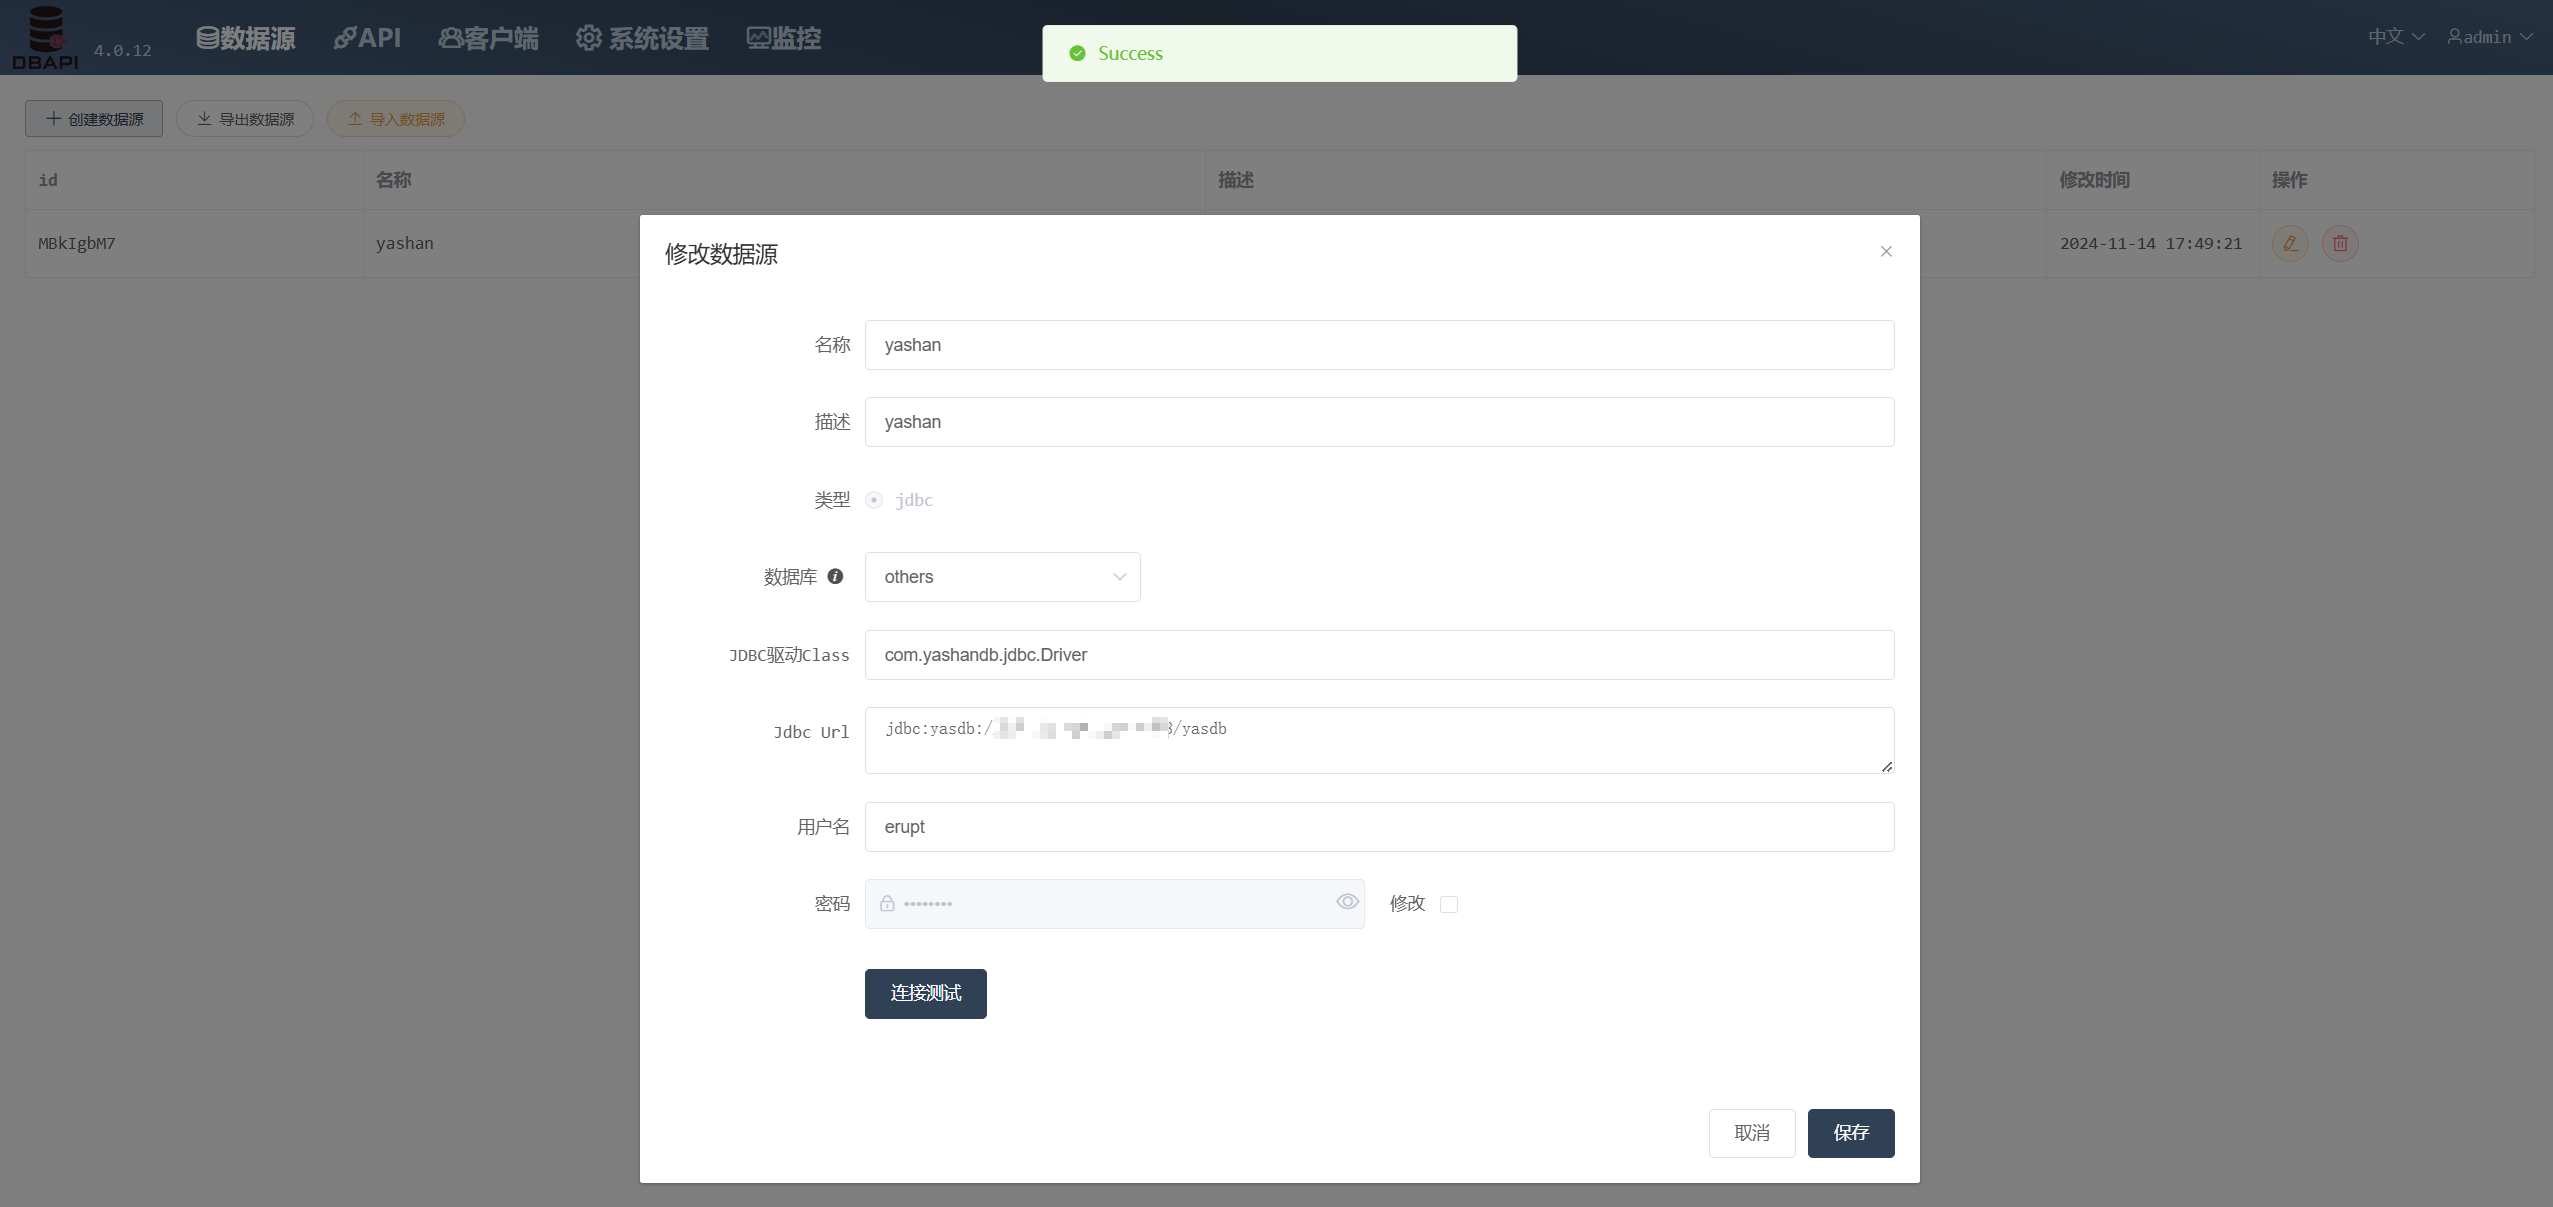Viewport: 2553px width, 1207px height.
Task: Click the green Success check icon
Action: (1077, 53)
